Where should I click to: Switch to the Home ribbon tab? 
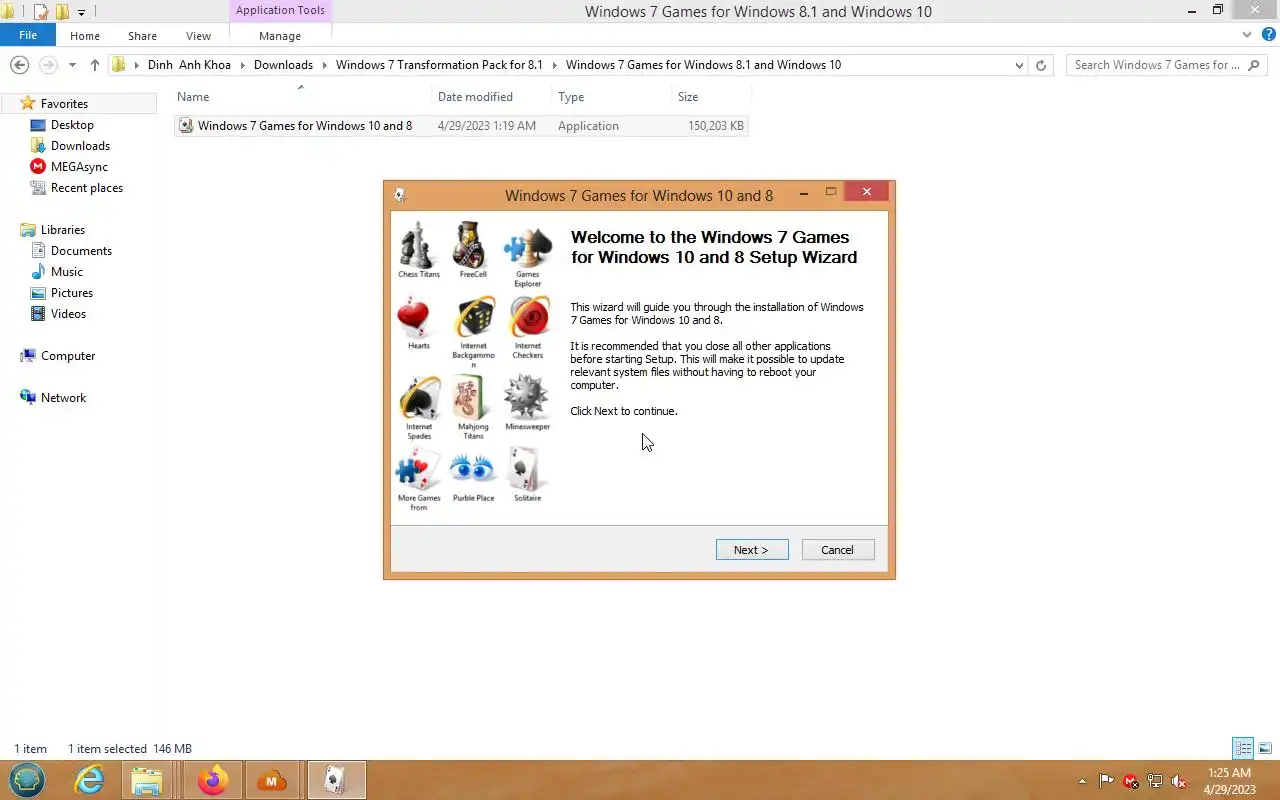click(85, 36)
